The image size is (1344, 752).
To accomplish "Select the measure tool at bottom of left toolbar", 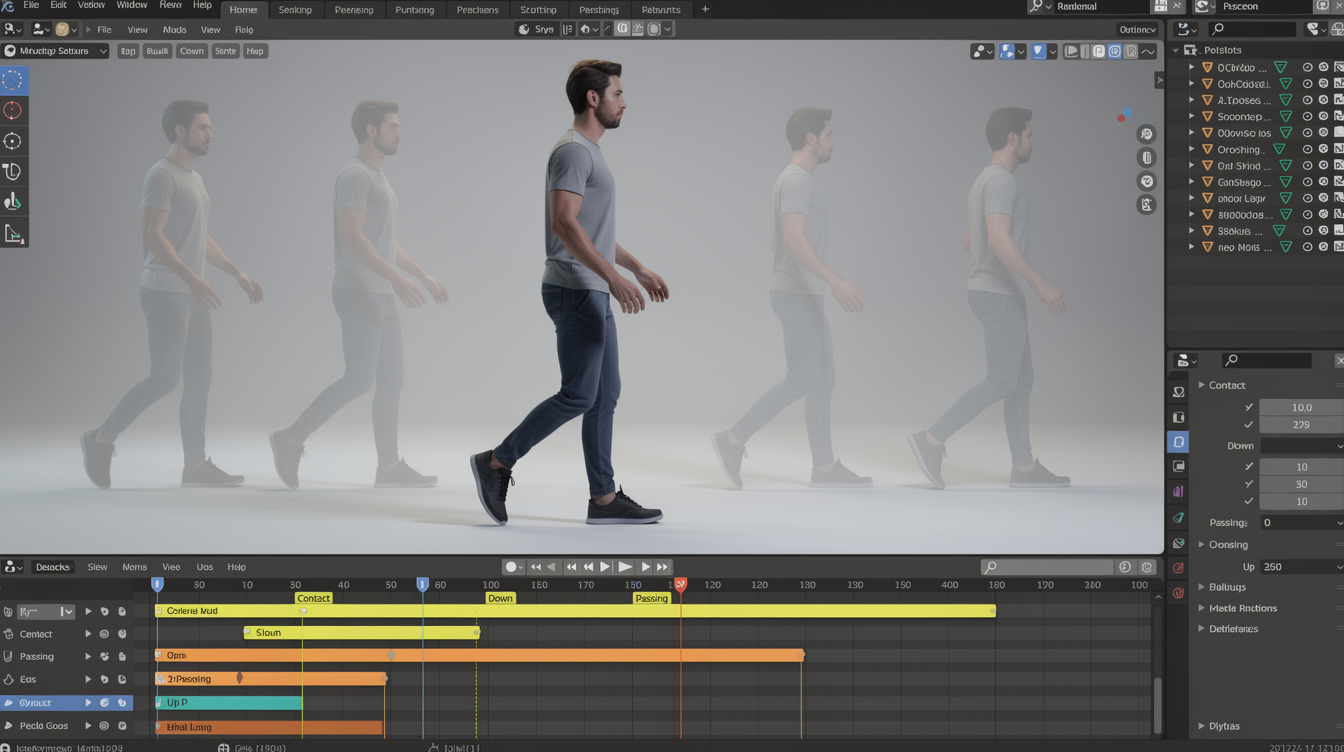I will [13, 234].
